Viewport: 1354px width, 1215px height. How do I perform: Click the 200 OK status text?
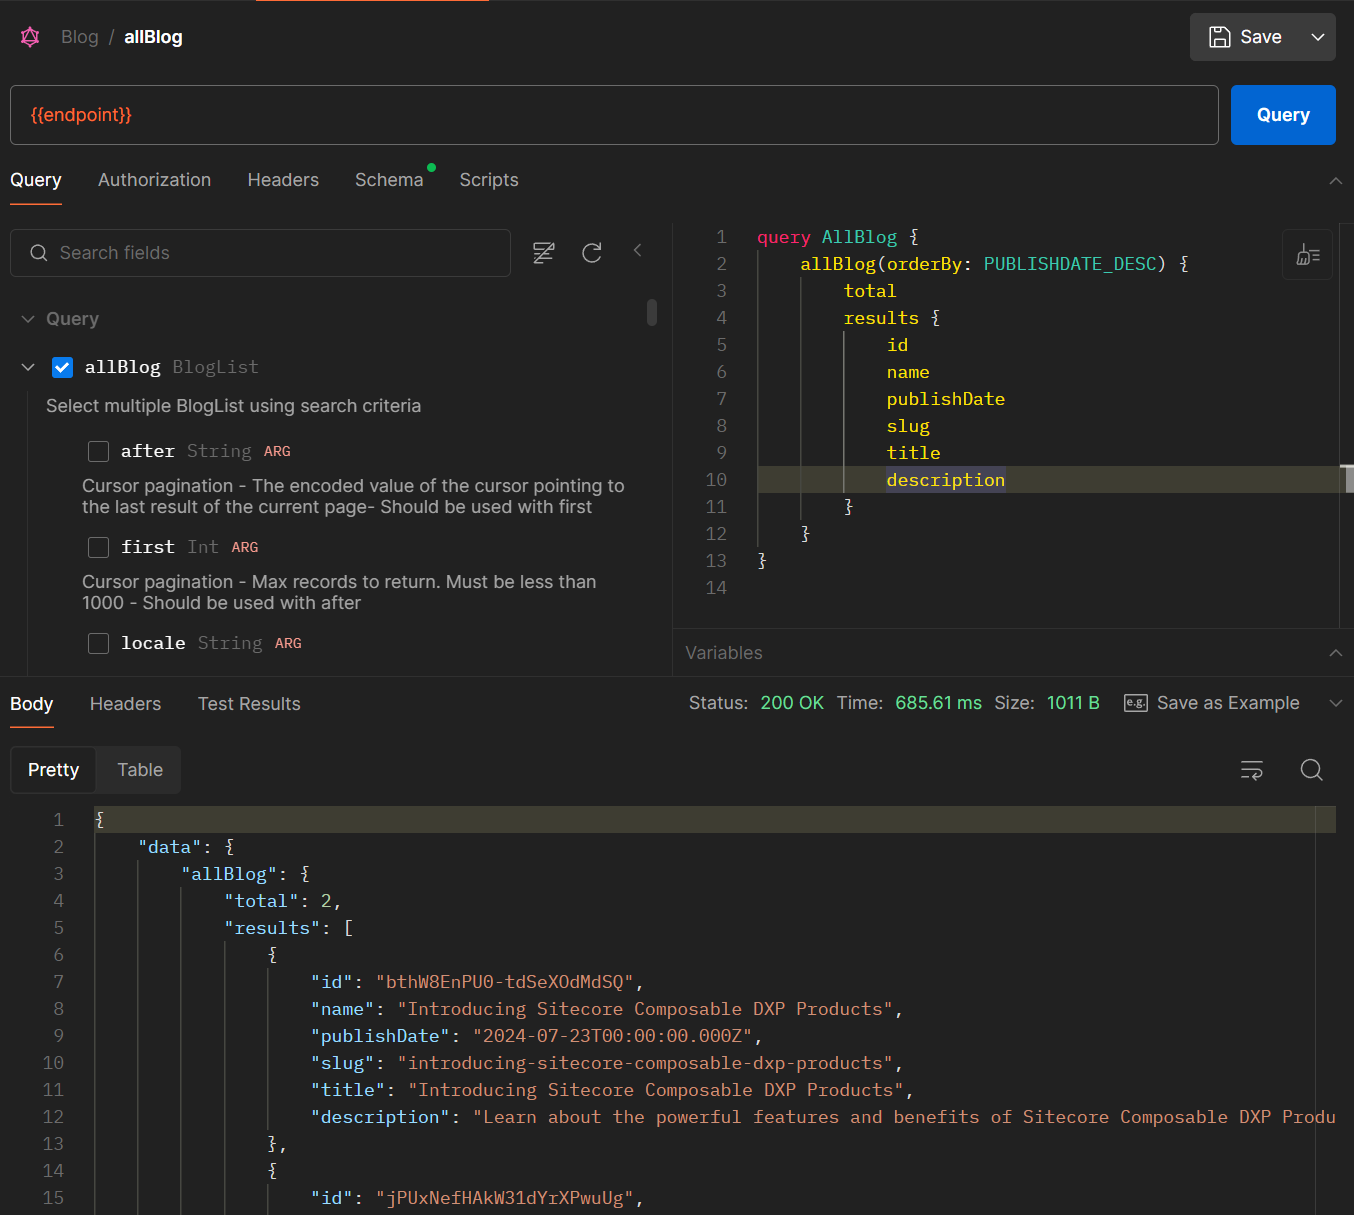[x=792, y=703]
